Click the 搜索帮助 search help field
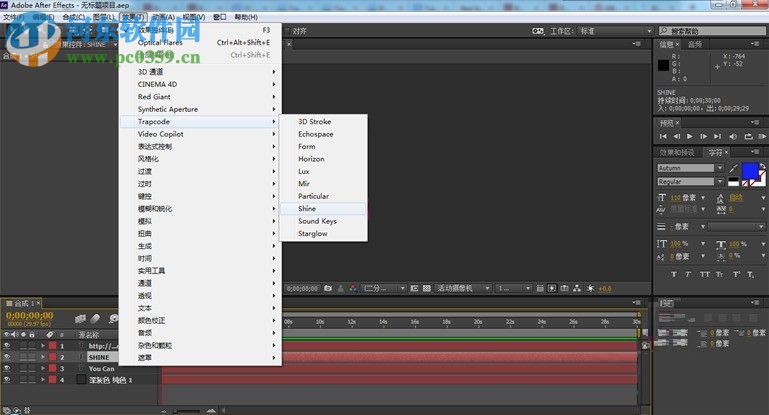769x415 pixels. [712, 31]
